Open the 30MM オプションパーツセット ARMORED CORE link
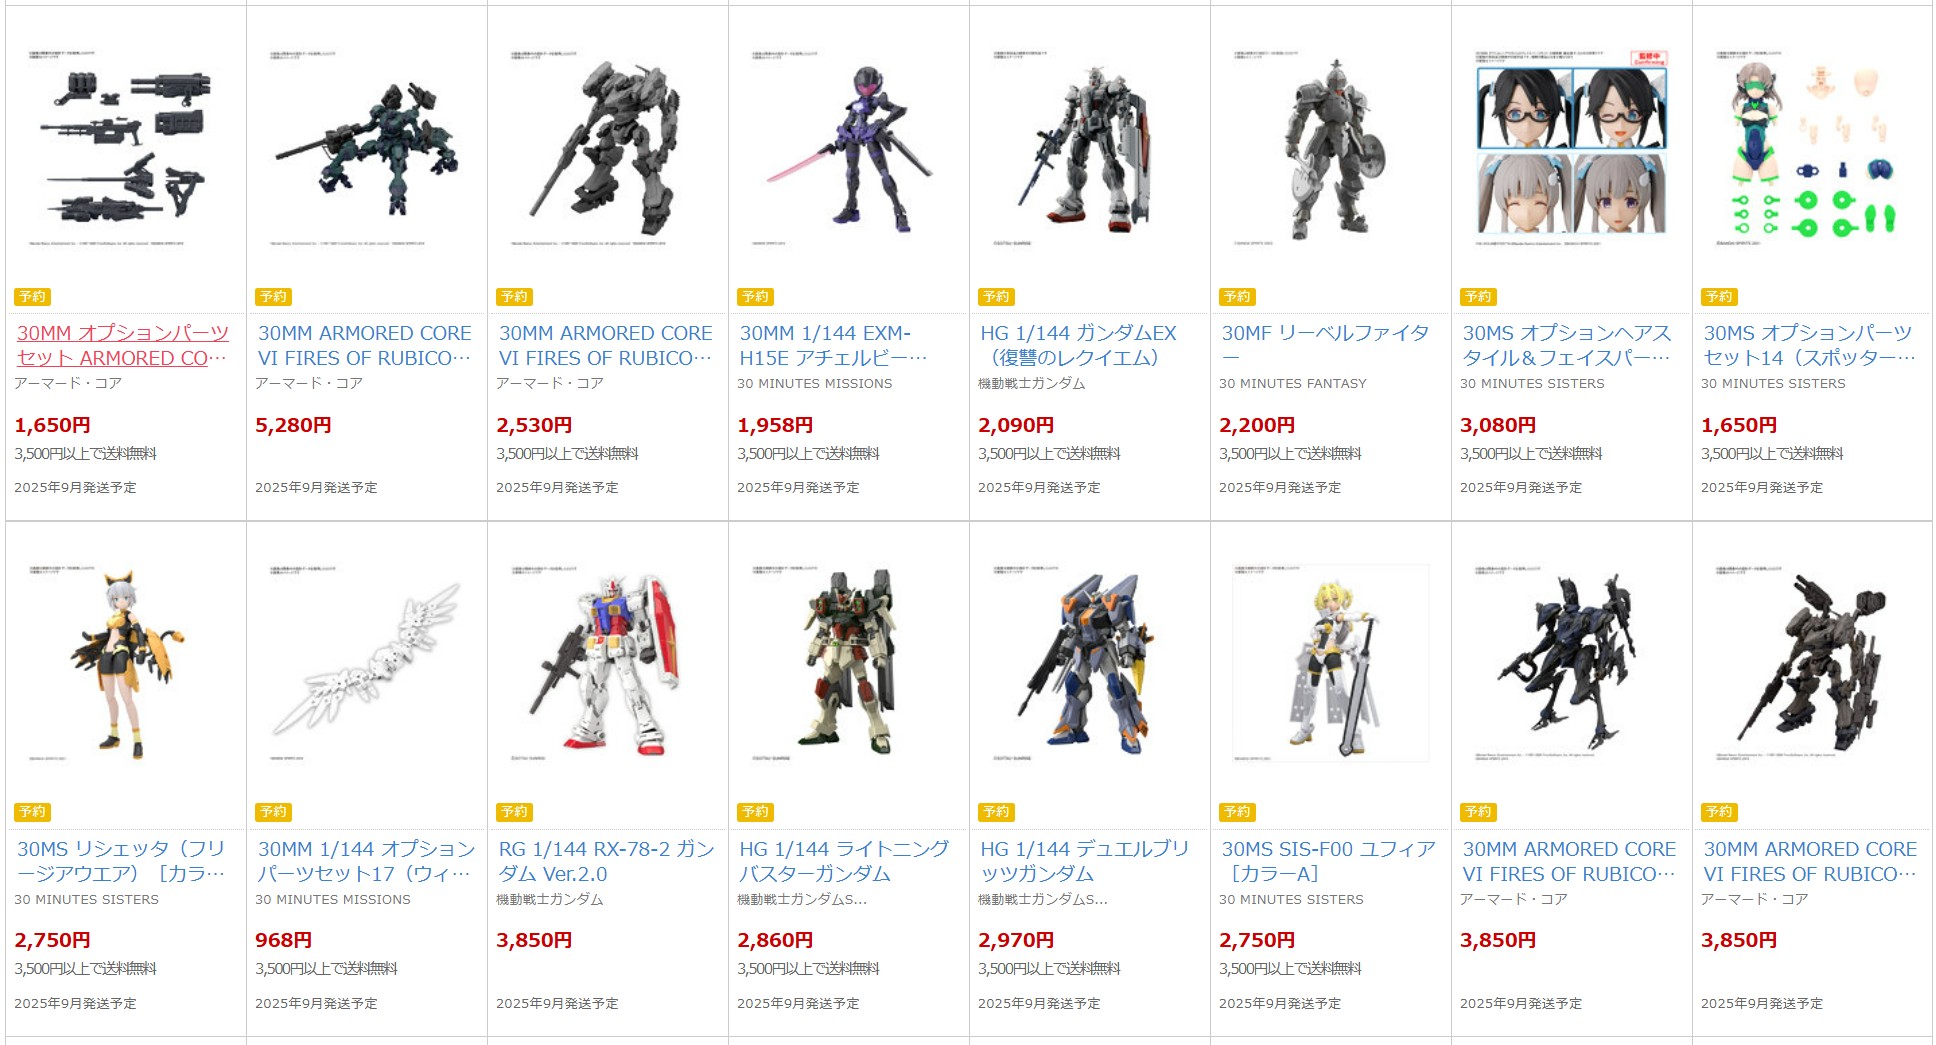This screenshot has width=1936, height=1045. point(123,345)
